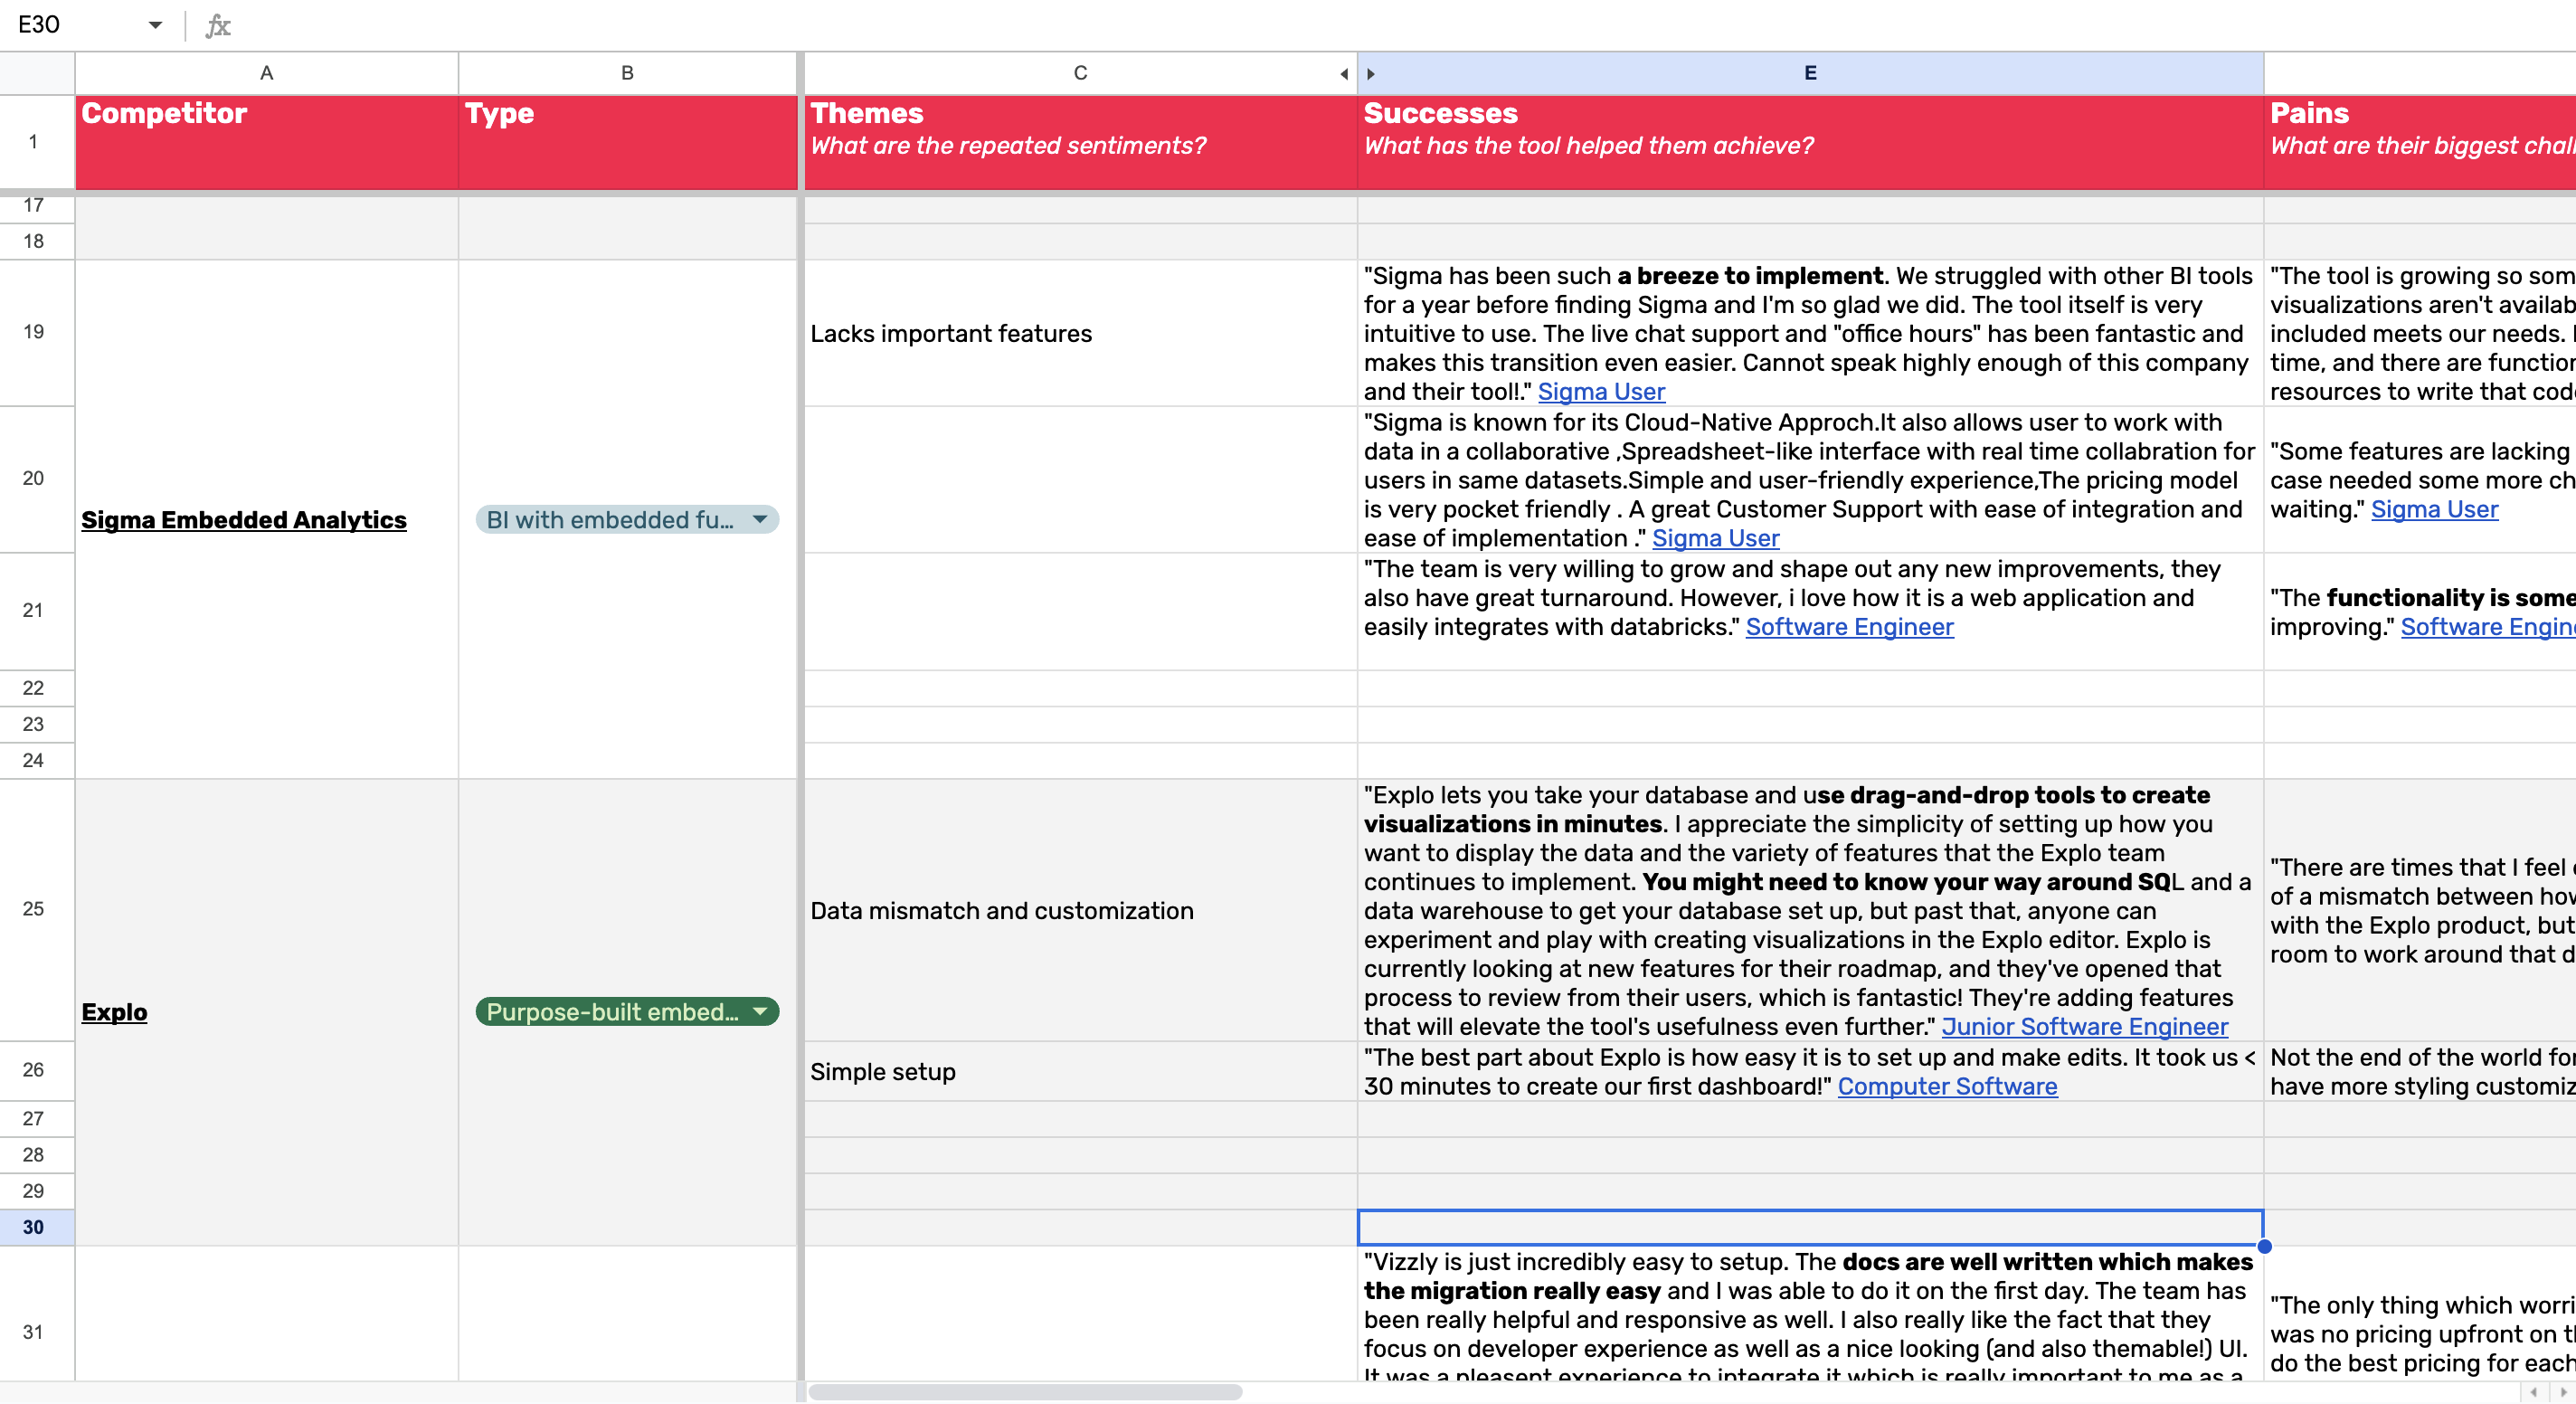
Task: Expand hidden column with right arrow
Action: click(1371, 74)
